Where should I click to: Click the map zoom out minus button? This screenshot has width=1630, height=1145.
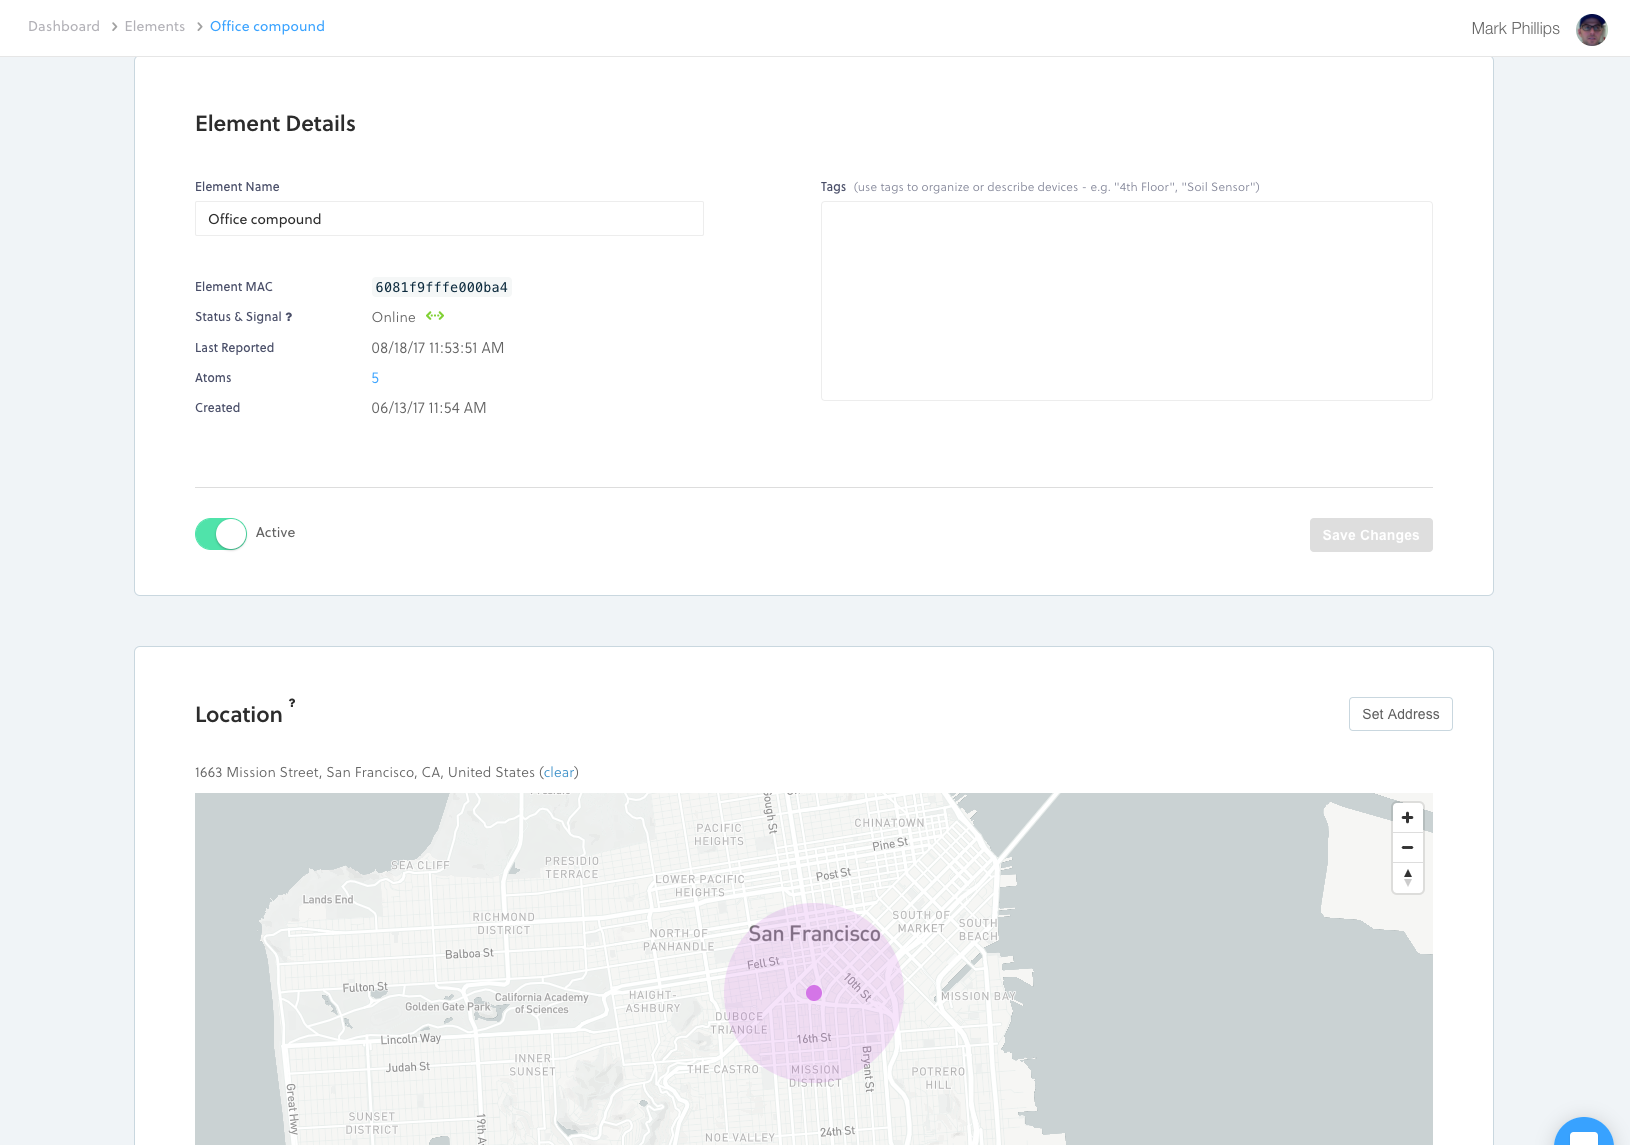(x=1407, y=848)
